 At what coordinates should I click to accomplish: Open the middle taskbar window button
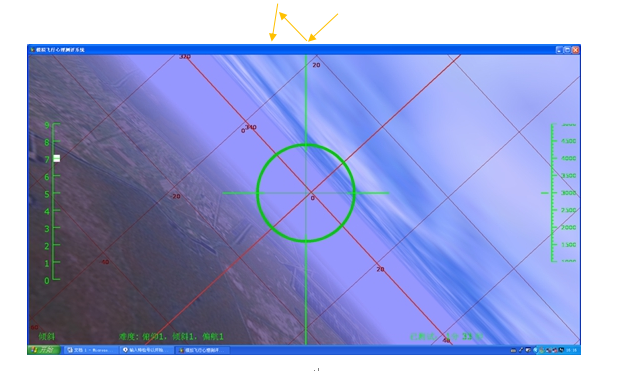click(147, 350)
